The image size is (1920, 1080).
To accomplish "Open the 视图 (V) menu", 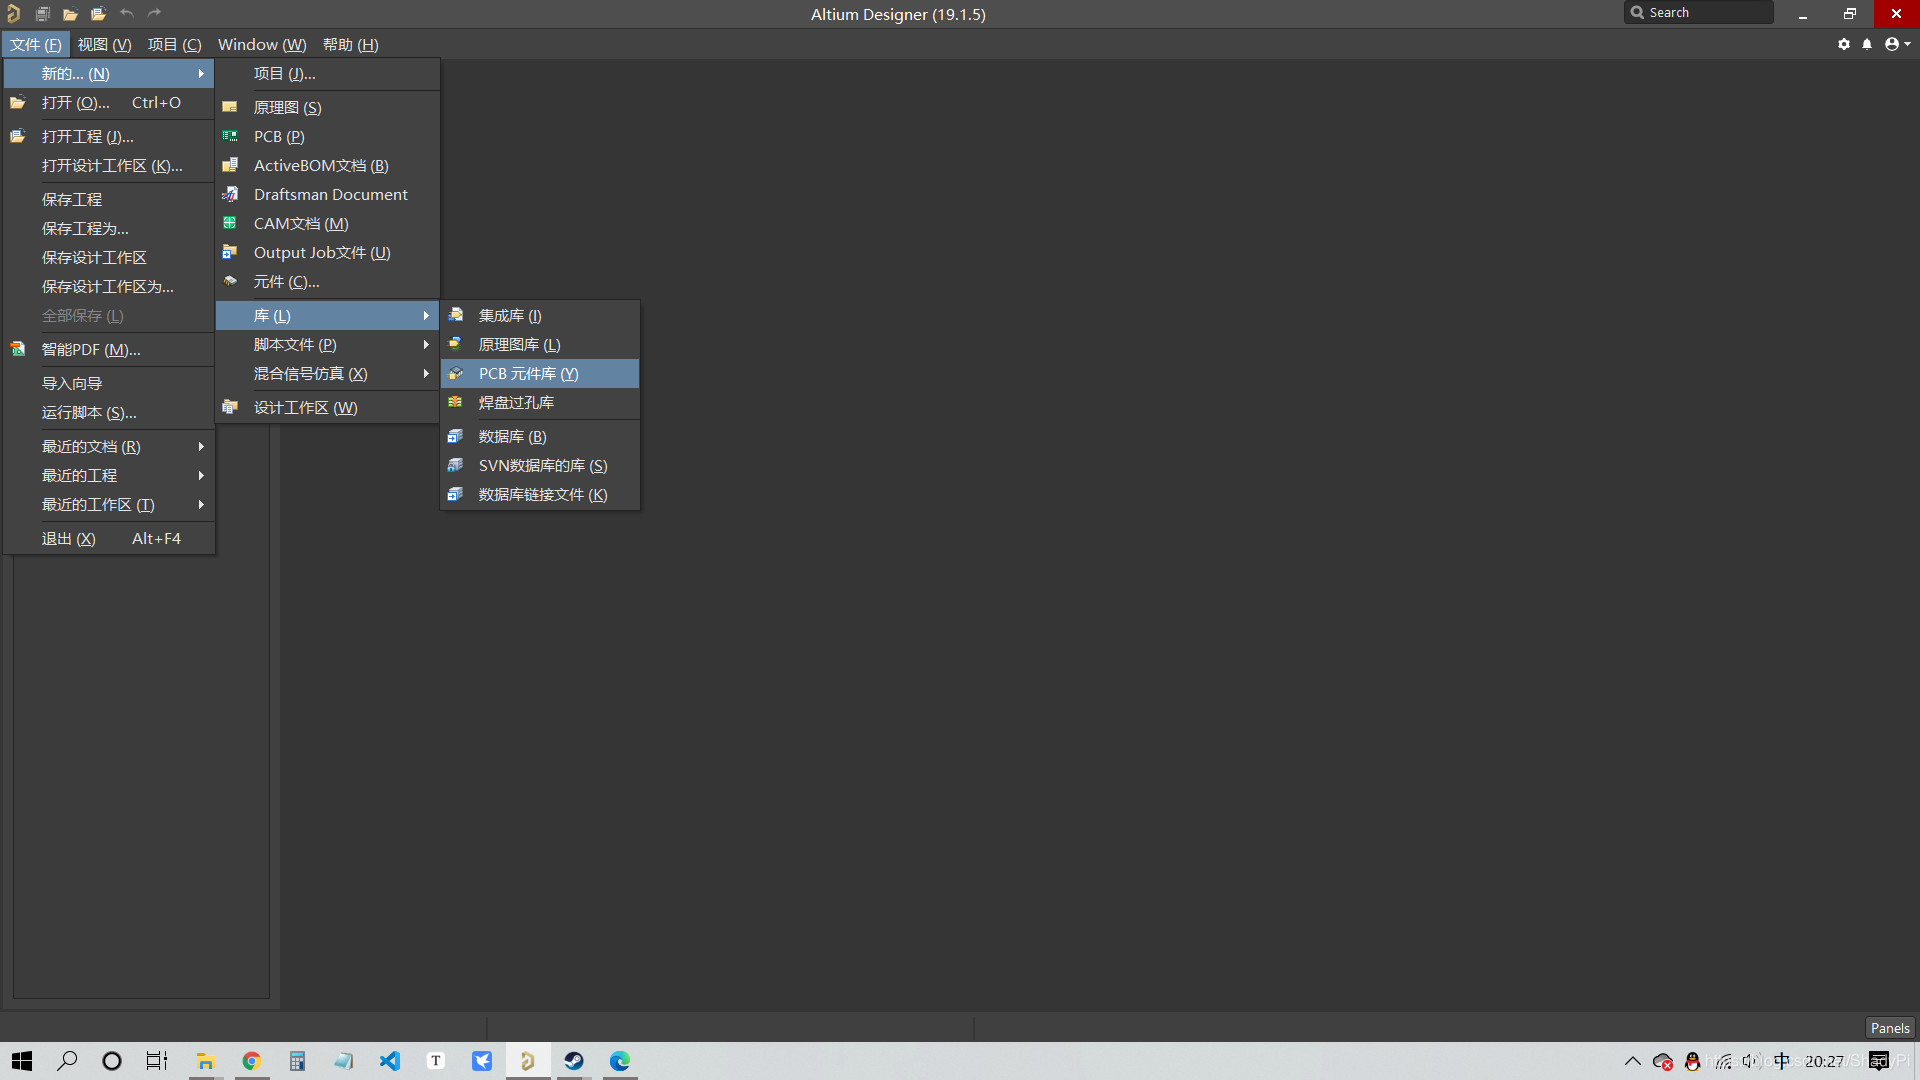I will [104, 44].
